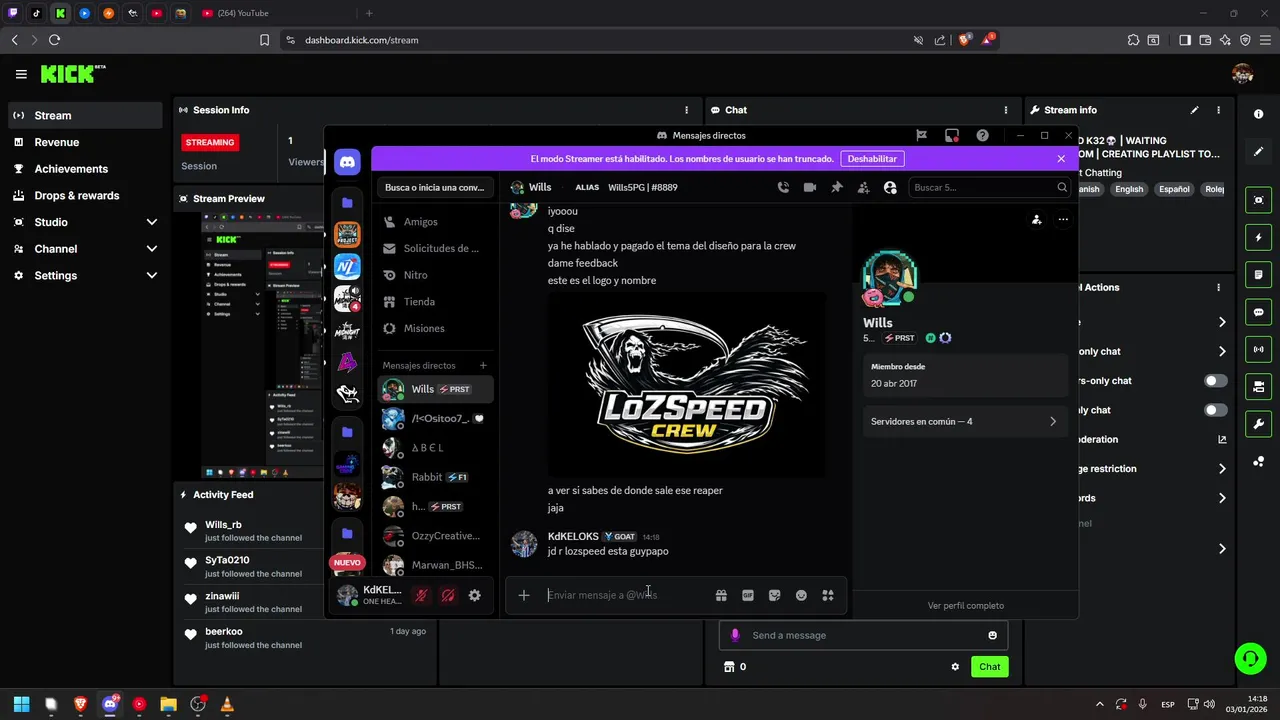Open the Amigos section
The height and width of the screenshot is (720, 1280).
(x=437, y=222)
